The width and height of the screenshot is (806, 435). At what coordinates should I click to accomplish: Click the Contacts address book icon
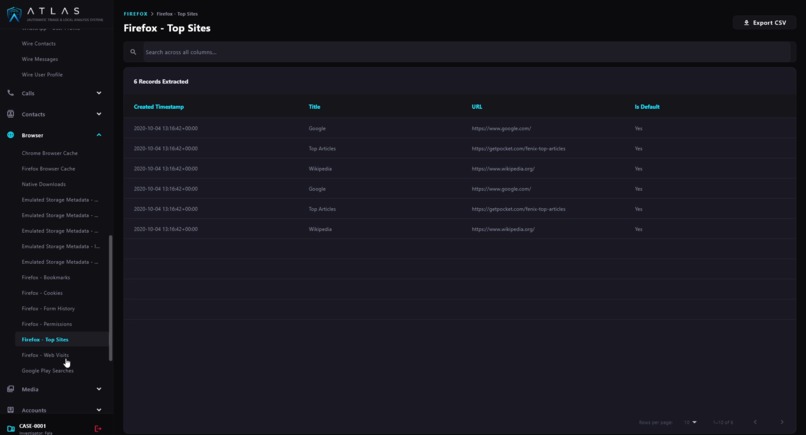click(x=10, y=114)
